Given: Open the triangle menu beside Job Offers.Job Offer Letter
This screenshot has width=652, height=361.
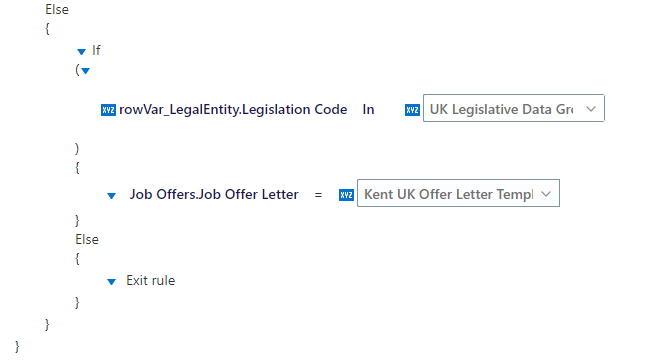Looking at the screenshot, I should 111,196.
